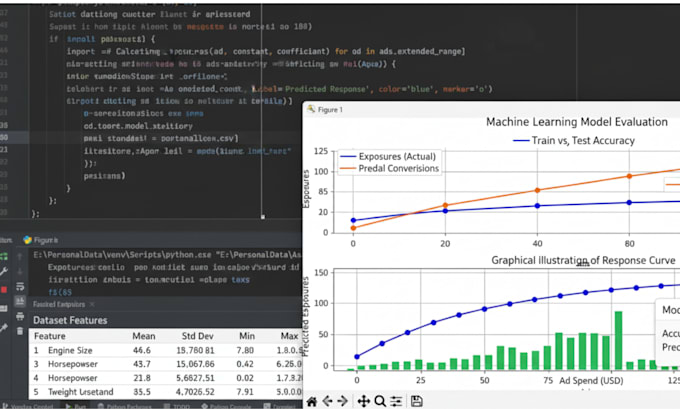This screenshot has width=680, height=409.
Task: Click 'Graphical Illustration of Response Curve' title
Action: pos(583,260)
